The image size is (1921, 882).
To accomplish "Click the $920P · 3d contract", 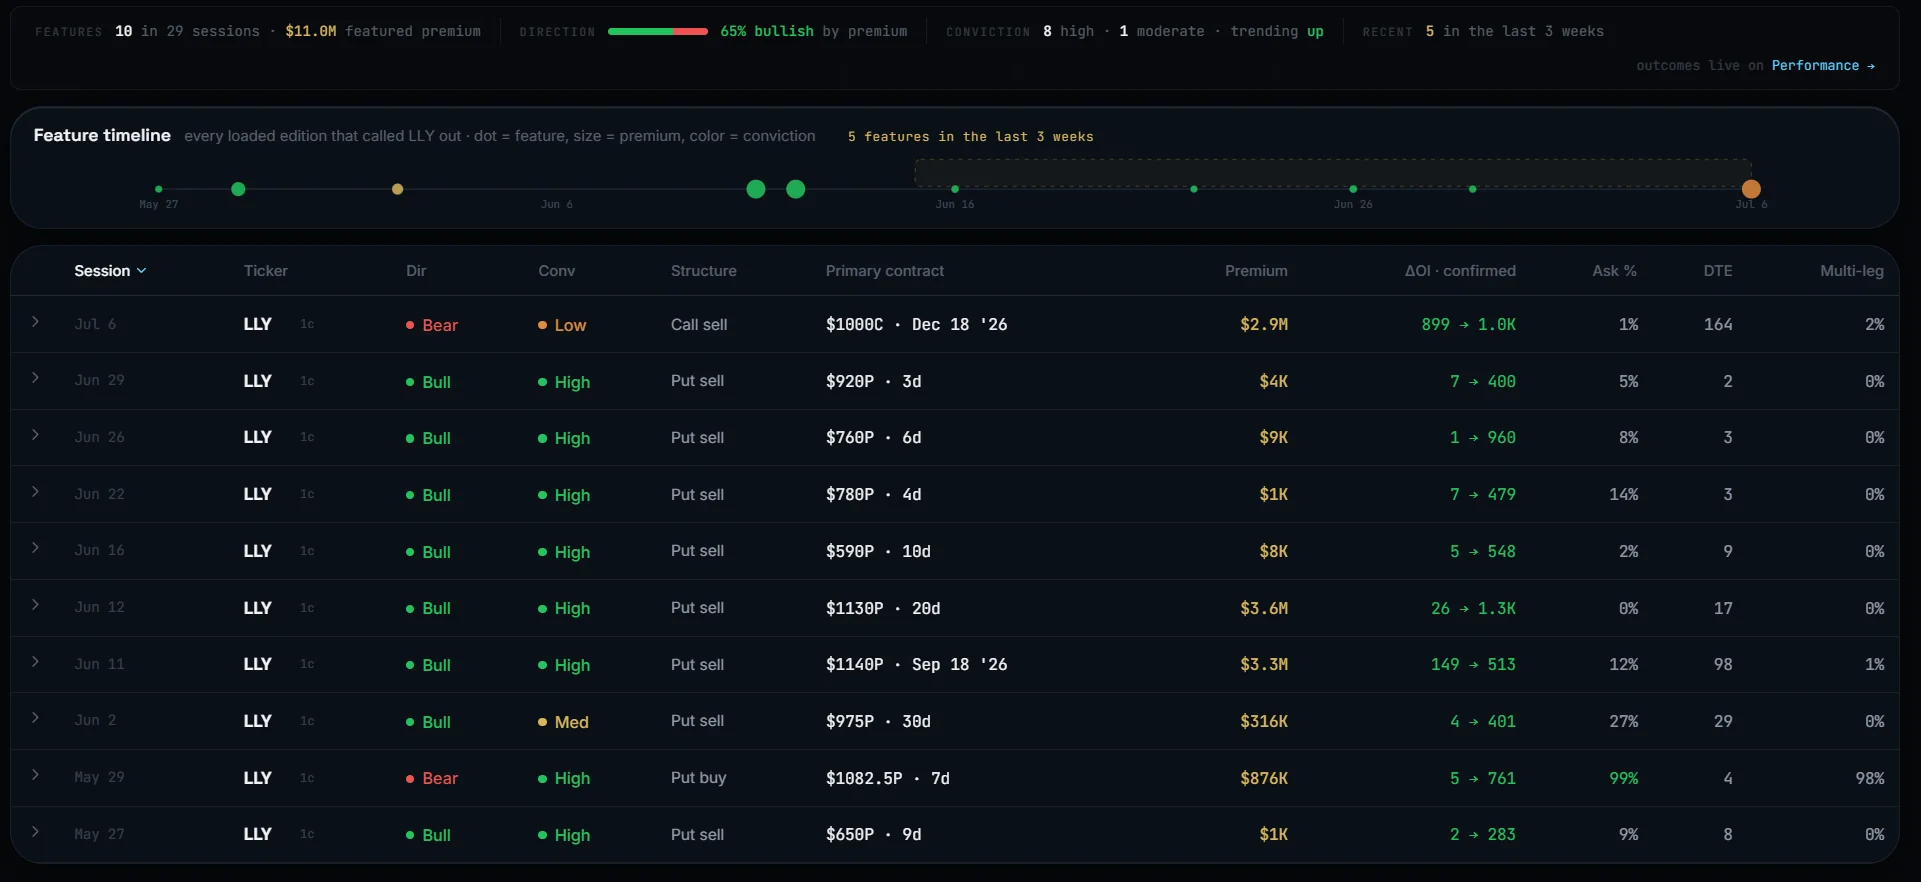I will pos(874,381).
